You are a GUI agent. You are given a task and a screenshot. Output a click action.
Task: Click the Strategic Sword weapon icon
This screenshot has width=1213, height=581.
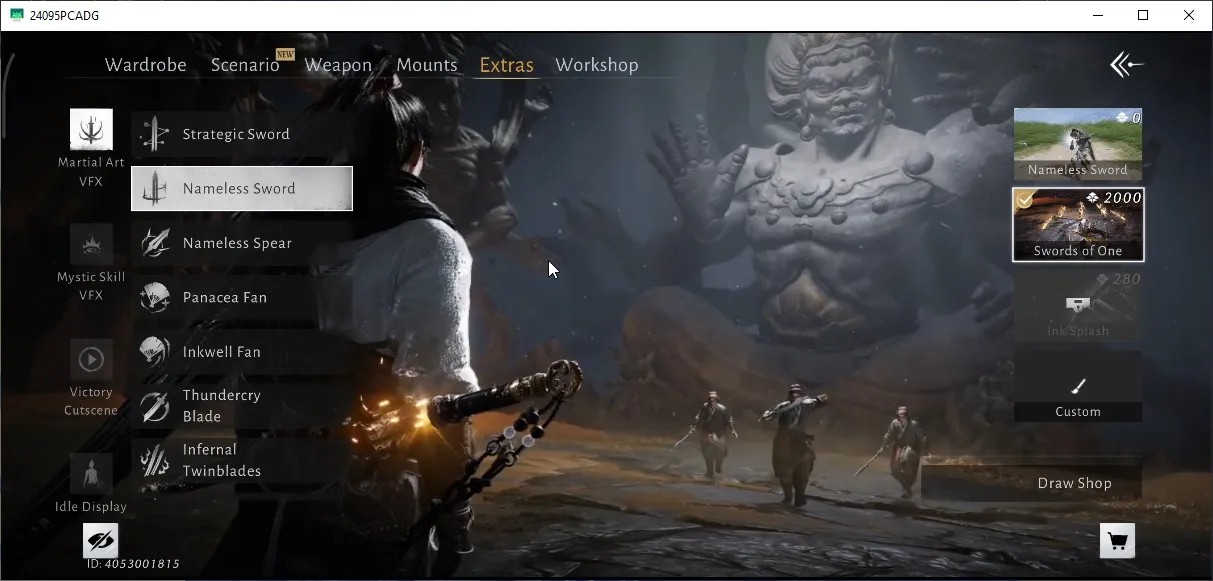(155, 134)
